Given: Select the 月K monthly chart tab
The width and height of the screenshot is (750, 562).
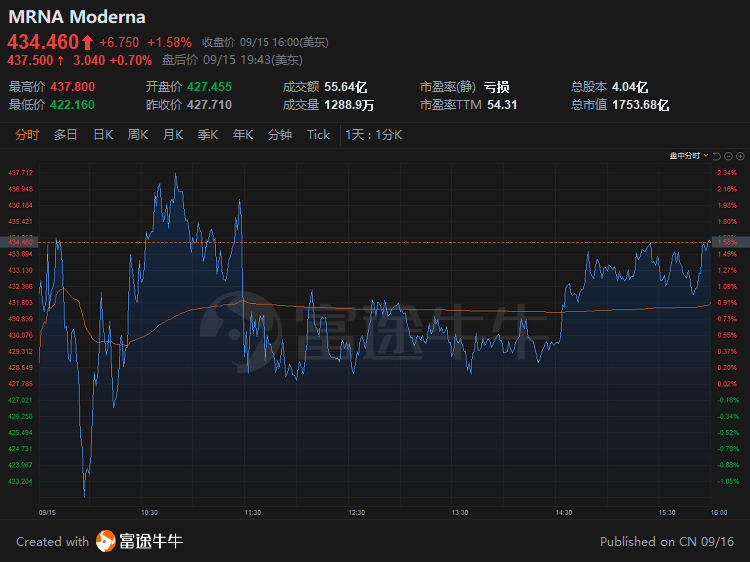Looking at the screenshot, I should click(x=173, y=135).
